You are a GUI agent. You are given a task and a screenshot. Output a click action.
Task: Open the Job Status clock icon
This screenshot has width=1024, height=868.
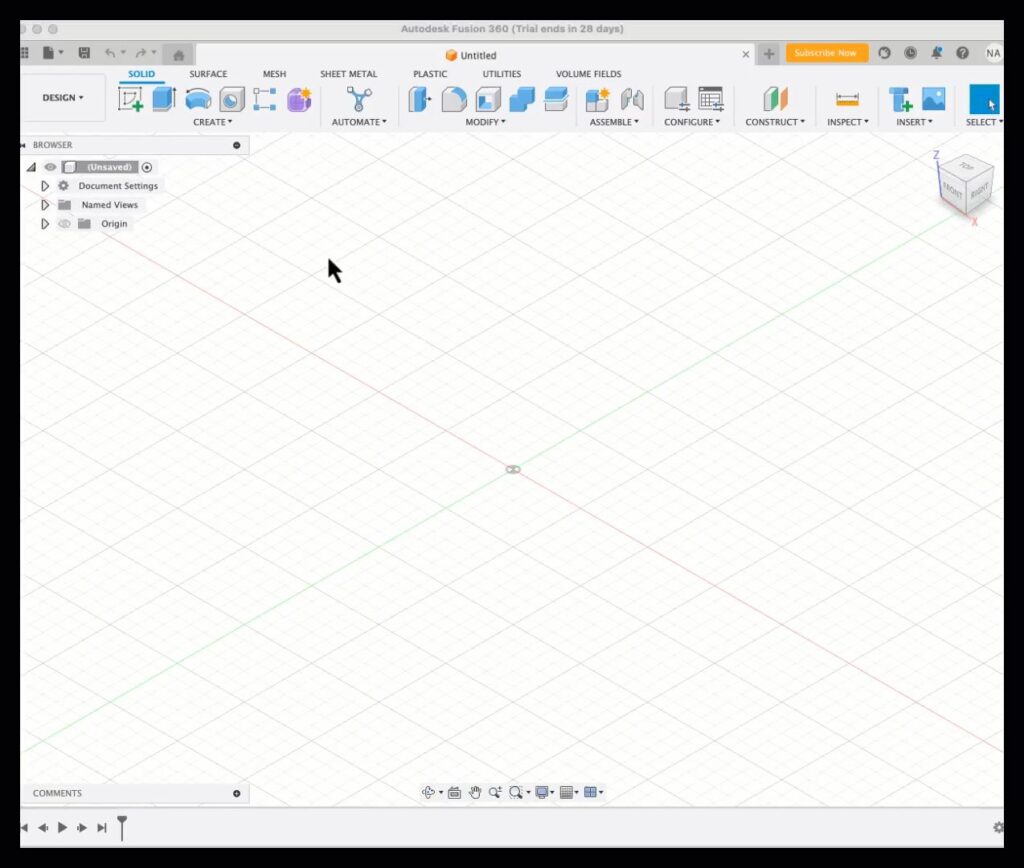pyautogui.click(x=910, y=53)
